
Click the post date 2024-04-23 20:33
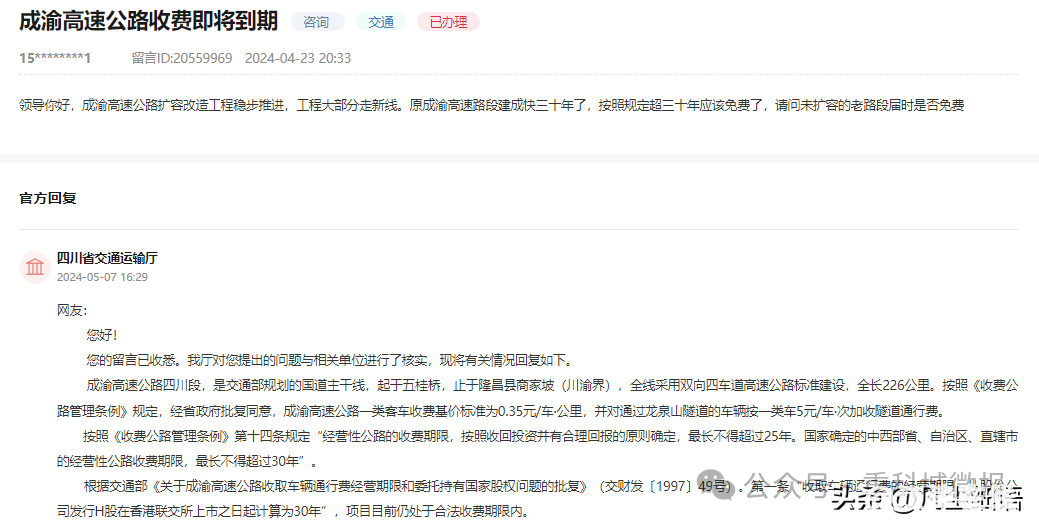coord(298,58)
